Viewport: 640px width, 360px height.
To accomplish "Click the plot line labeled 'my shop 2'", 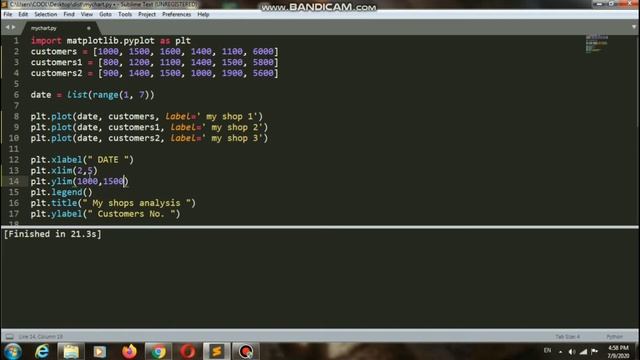I will click(x=149, y=127).
